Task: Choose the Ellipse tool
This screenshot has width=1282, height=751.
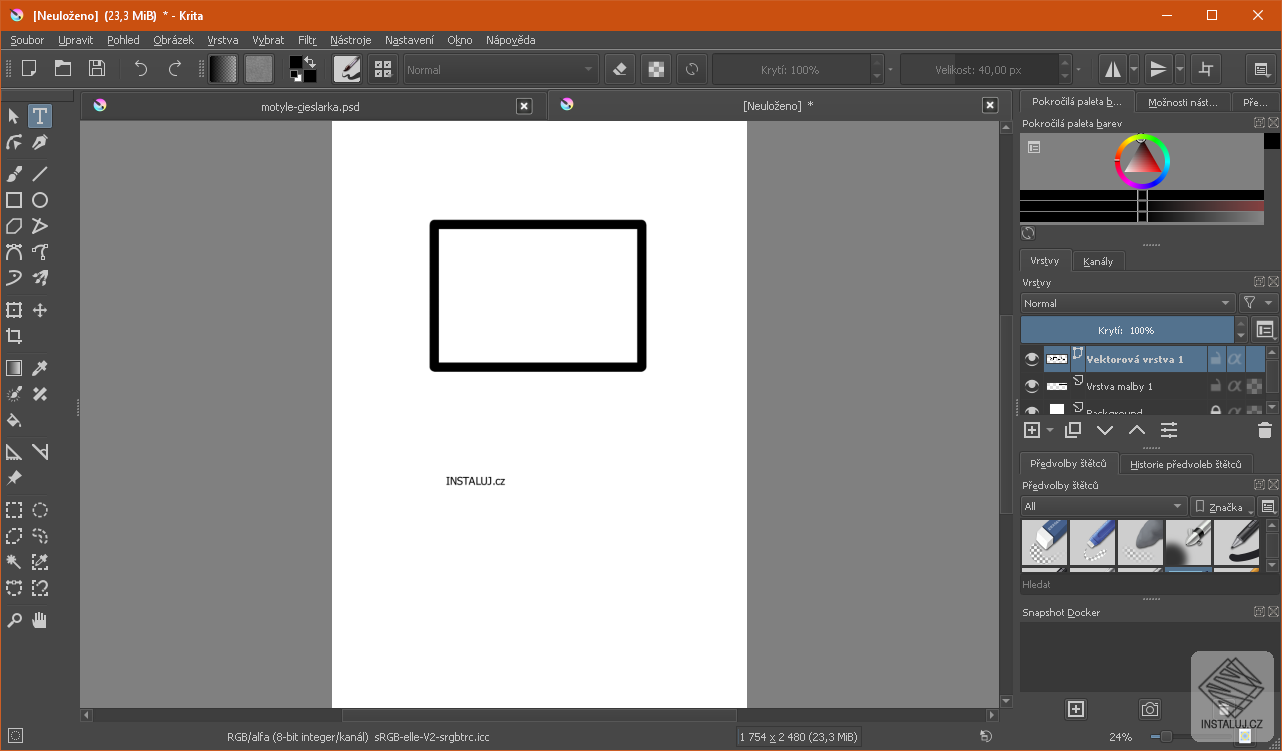Action: [x=39, y=200]
